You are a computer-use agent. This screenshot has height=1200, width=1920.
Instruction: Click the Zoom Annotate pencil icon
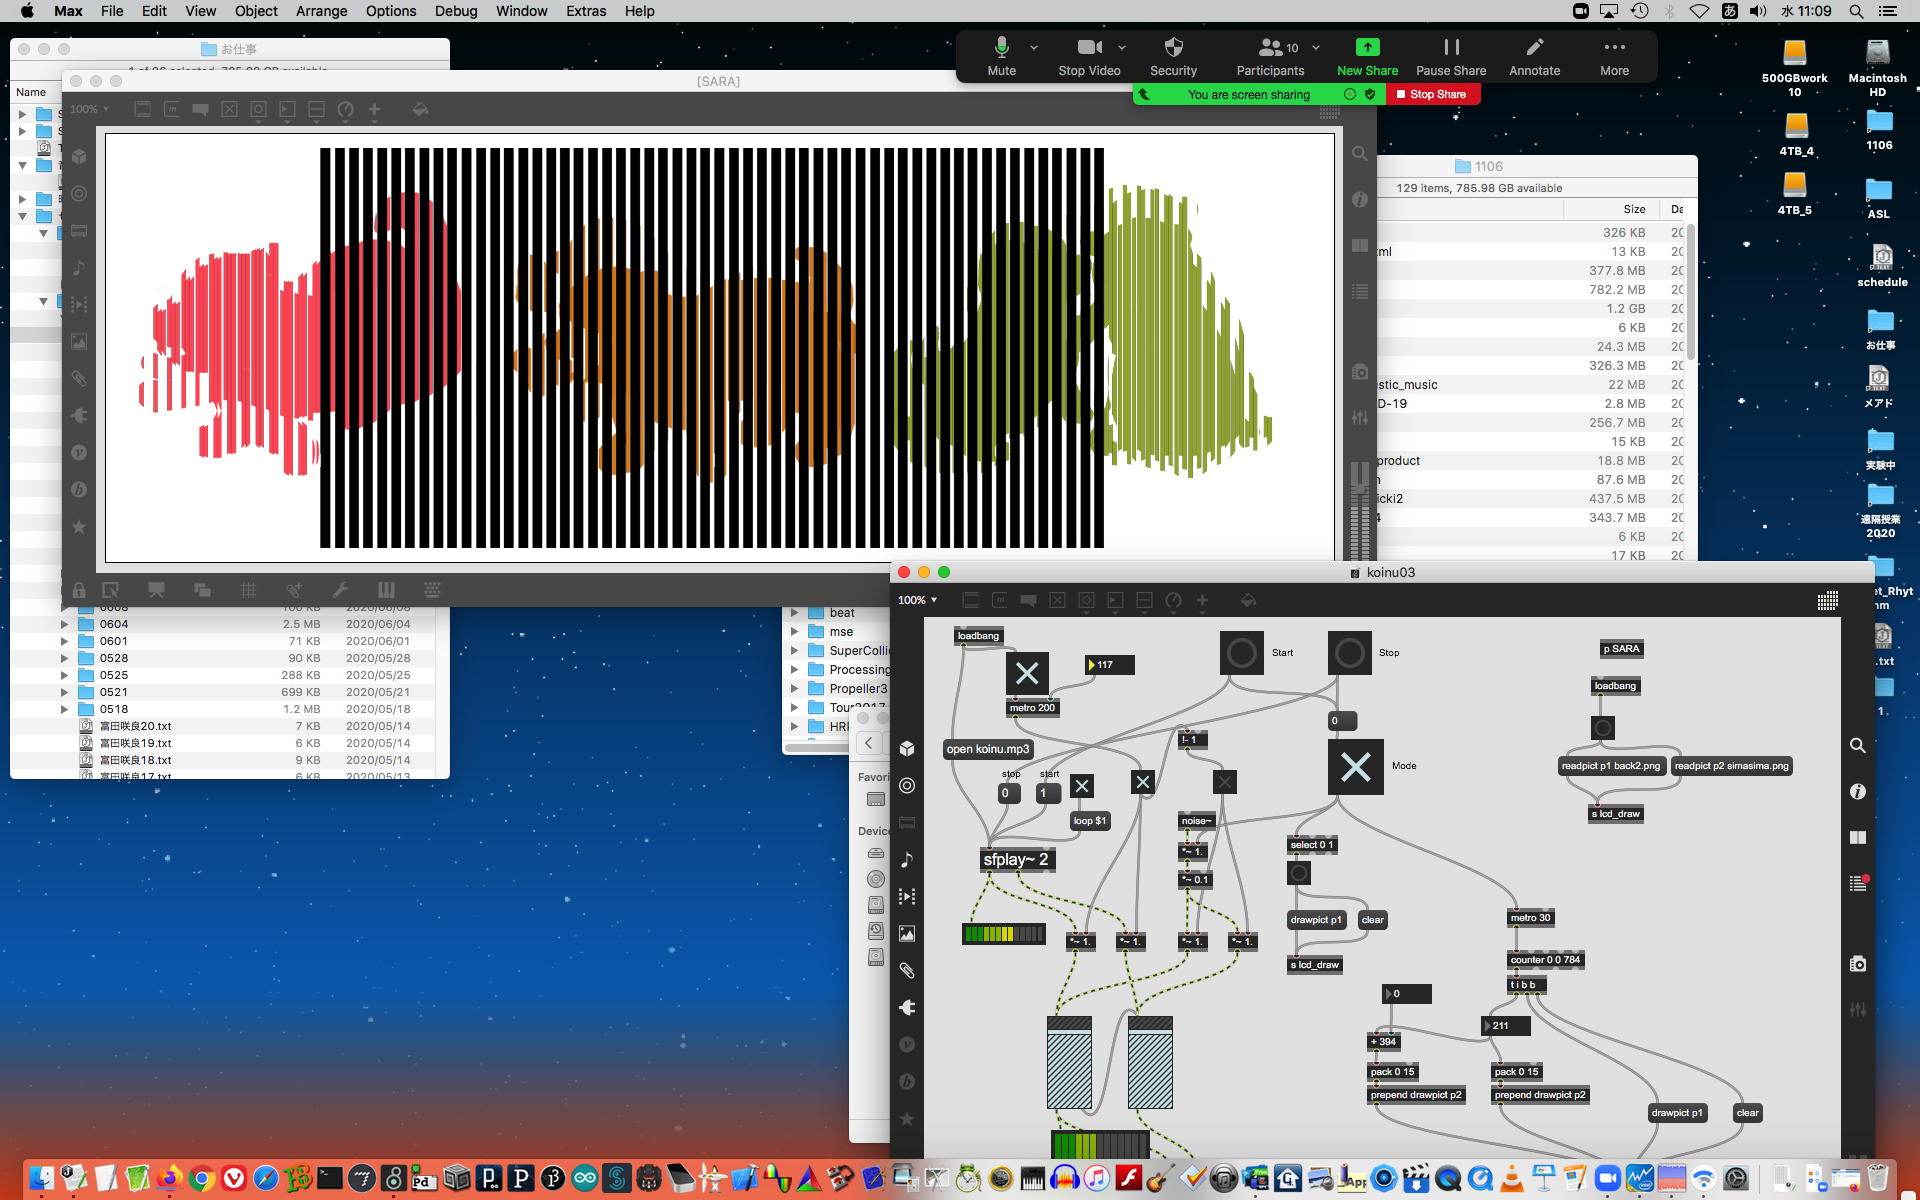click(x=1534, y=48)
